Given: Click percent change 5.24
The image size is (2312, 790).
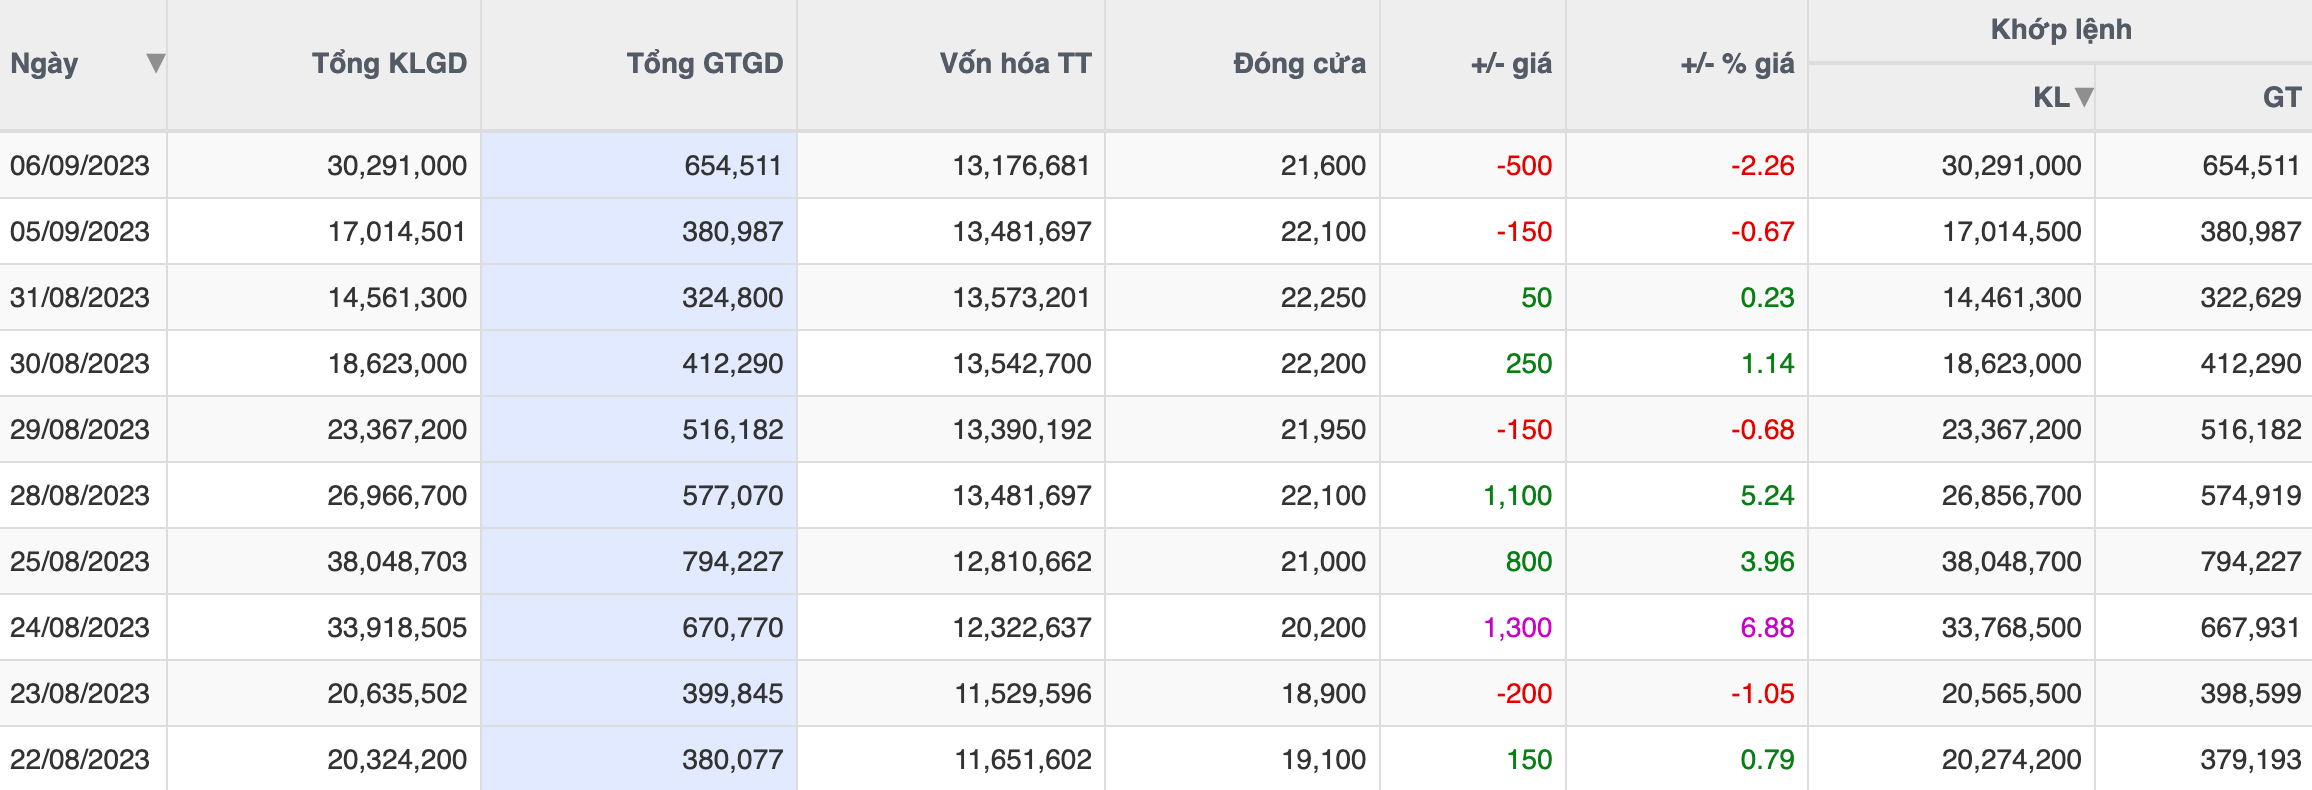Looking at the screenshot, I should click(1767, 495).
